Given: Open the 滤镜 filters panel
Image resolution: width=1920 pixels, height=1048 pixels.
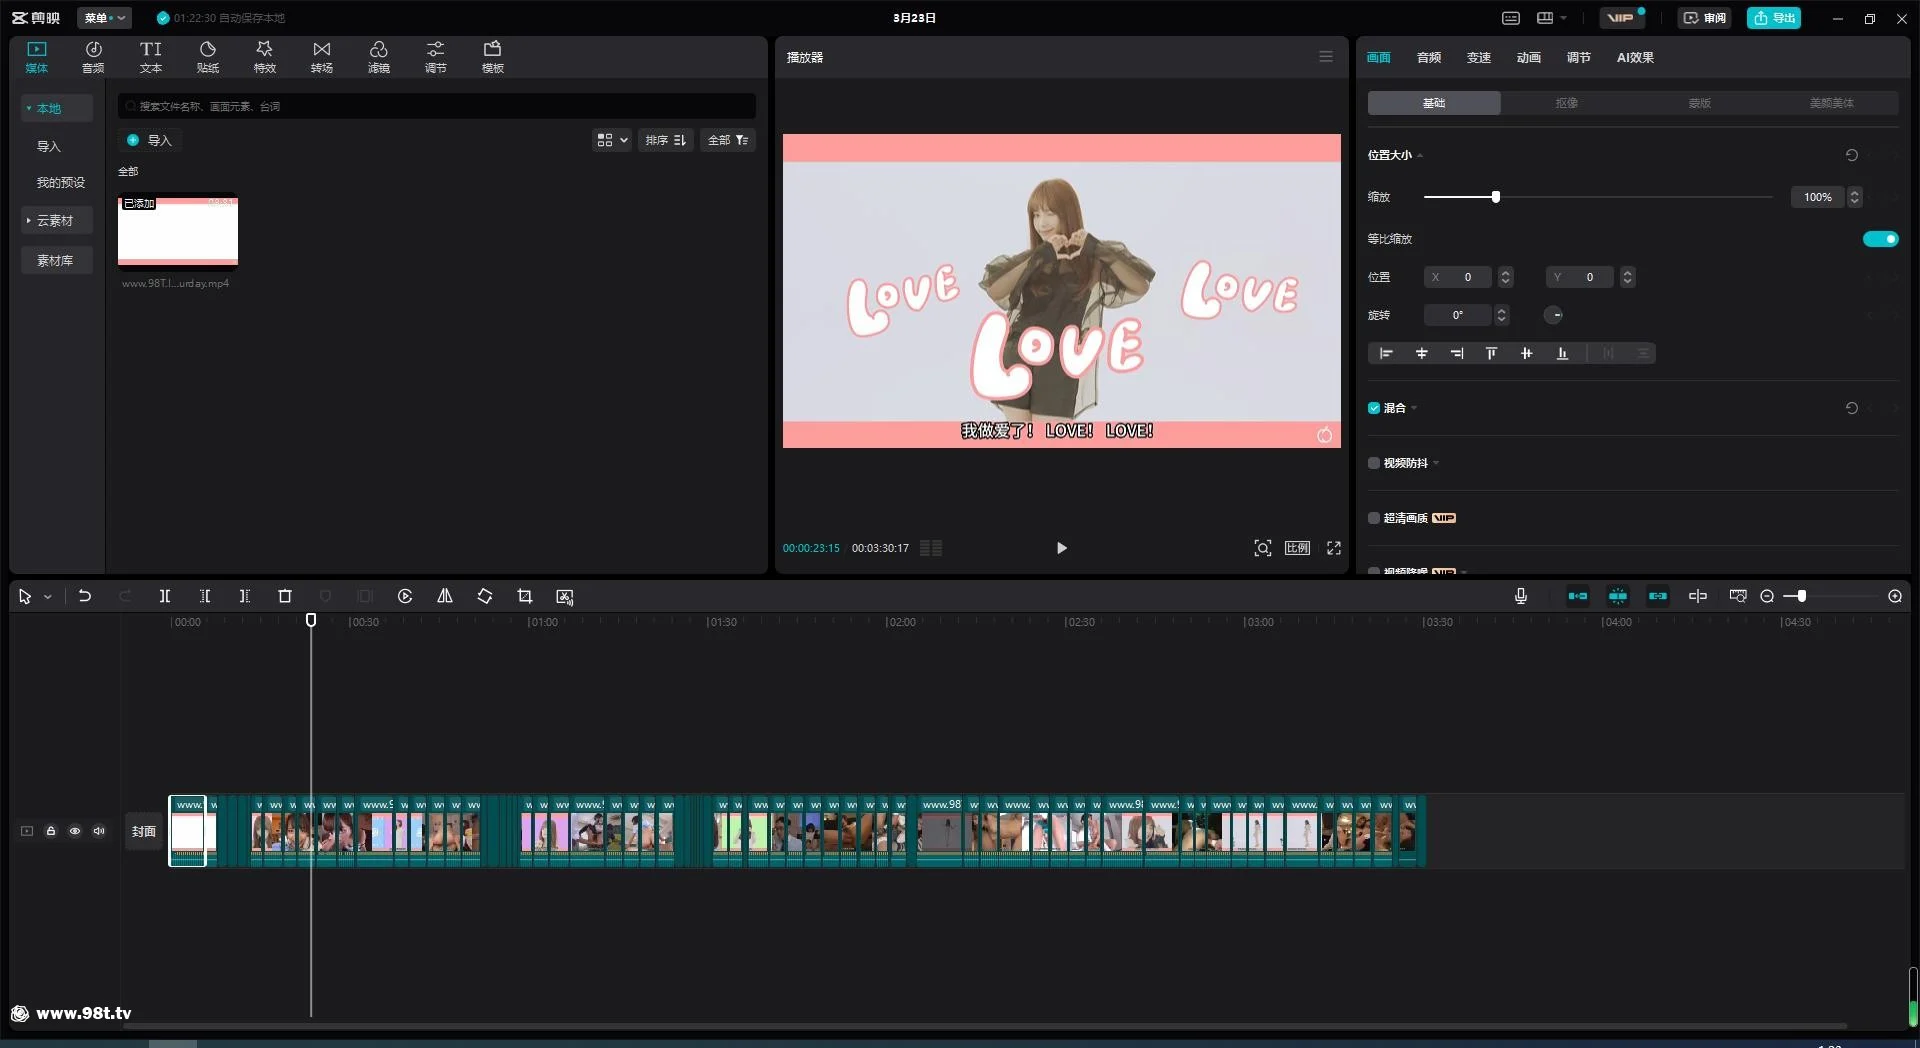Looking at the screenshot, I should pyautogui.click(x=378, y=57).
